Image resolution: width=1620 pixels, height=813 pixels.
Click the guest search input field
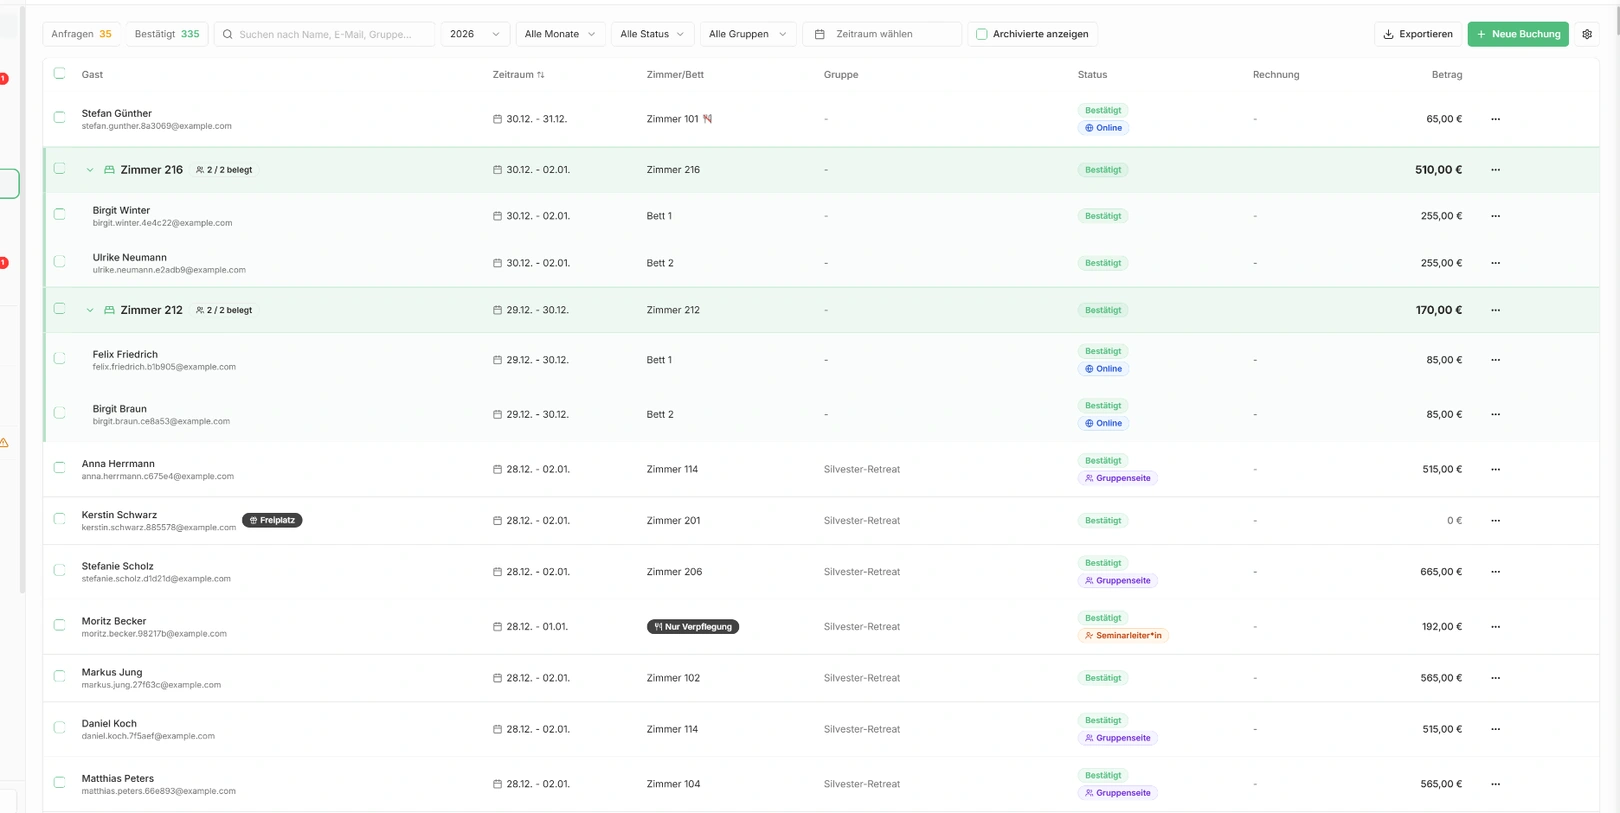(x=325, y=34)
